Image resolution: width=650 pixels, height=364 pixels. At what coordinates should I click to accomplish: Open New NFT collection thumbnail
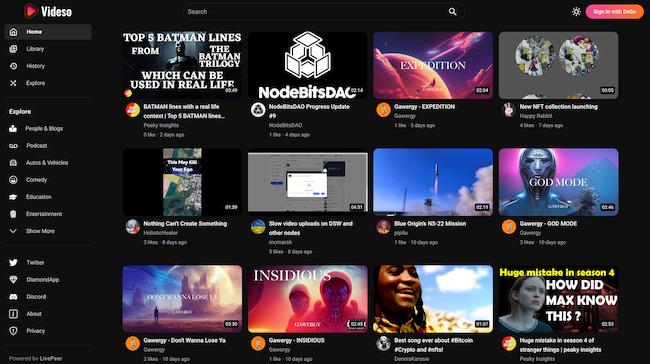[558, 65]
